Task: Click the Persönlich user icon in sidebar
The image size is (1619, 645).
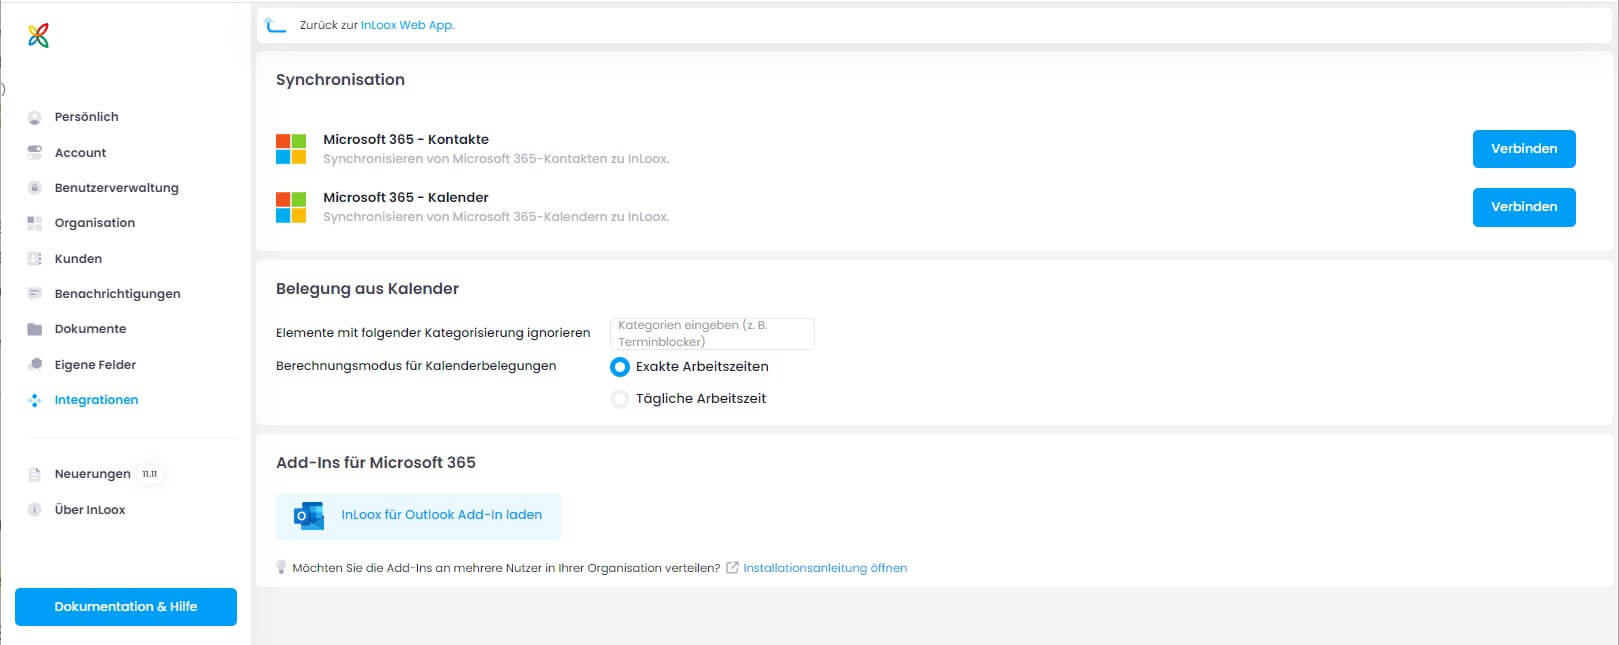Action: (35, 117)
